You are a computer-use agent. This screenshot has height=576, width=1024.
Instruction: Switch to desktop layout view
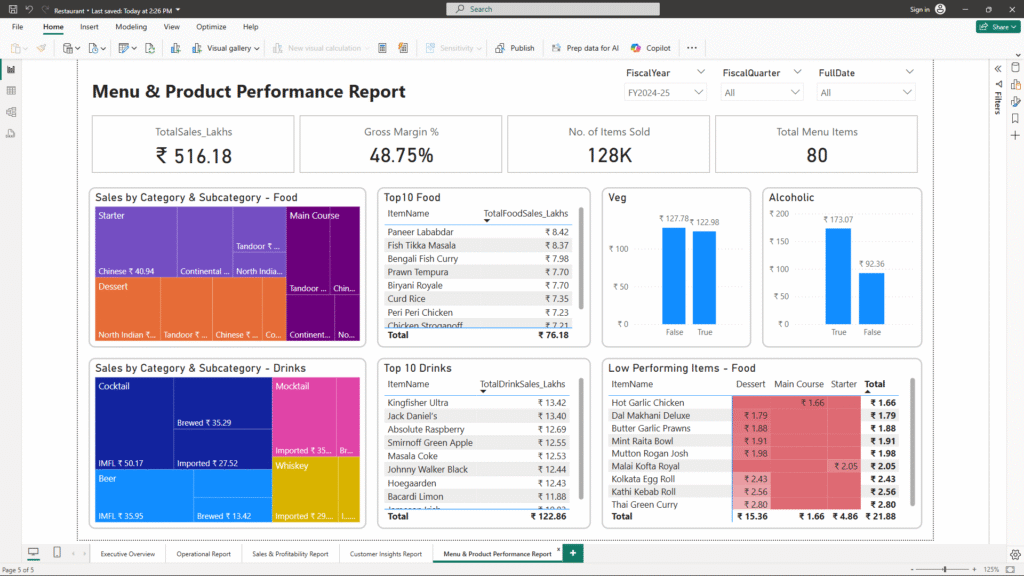coord(33,553)
